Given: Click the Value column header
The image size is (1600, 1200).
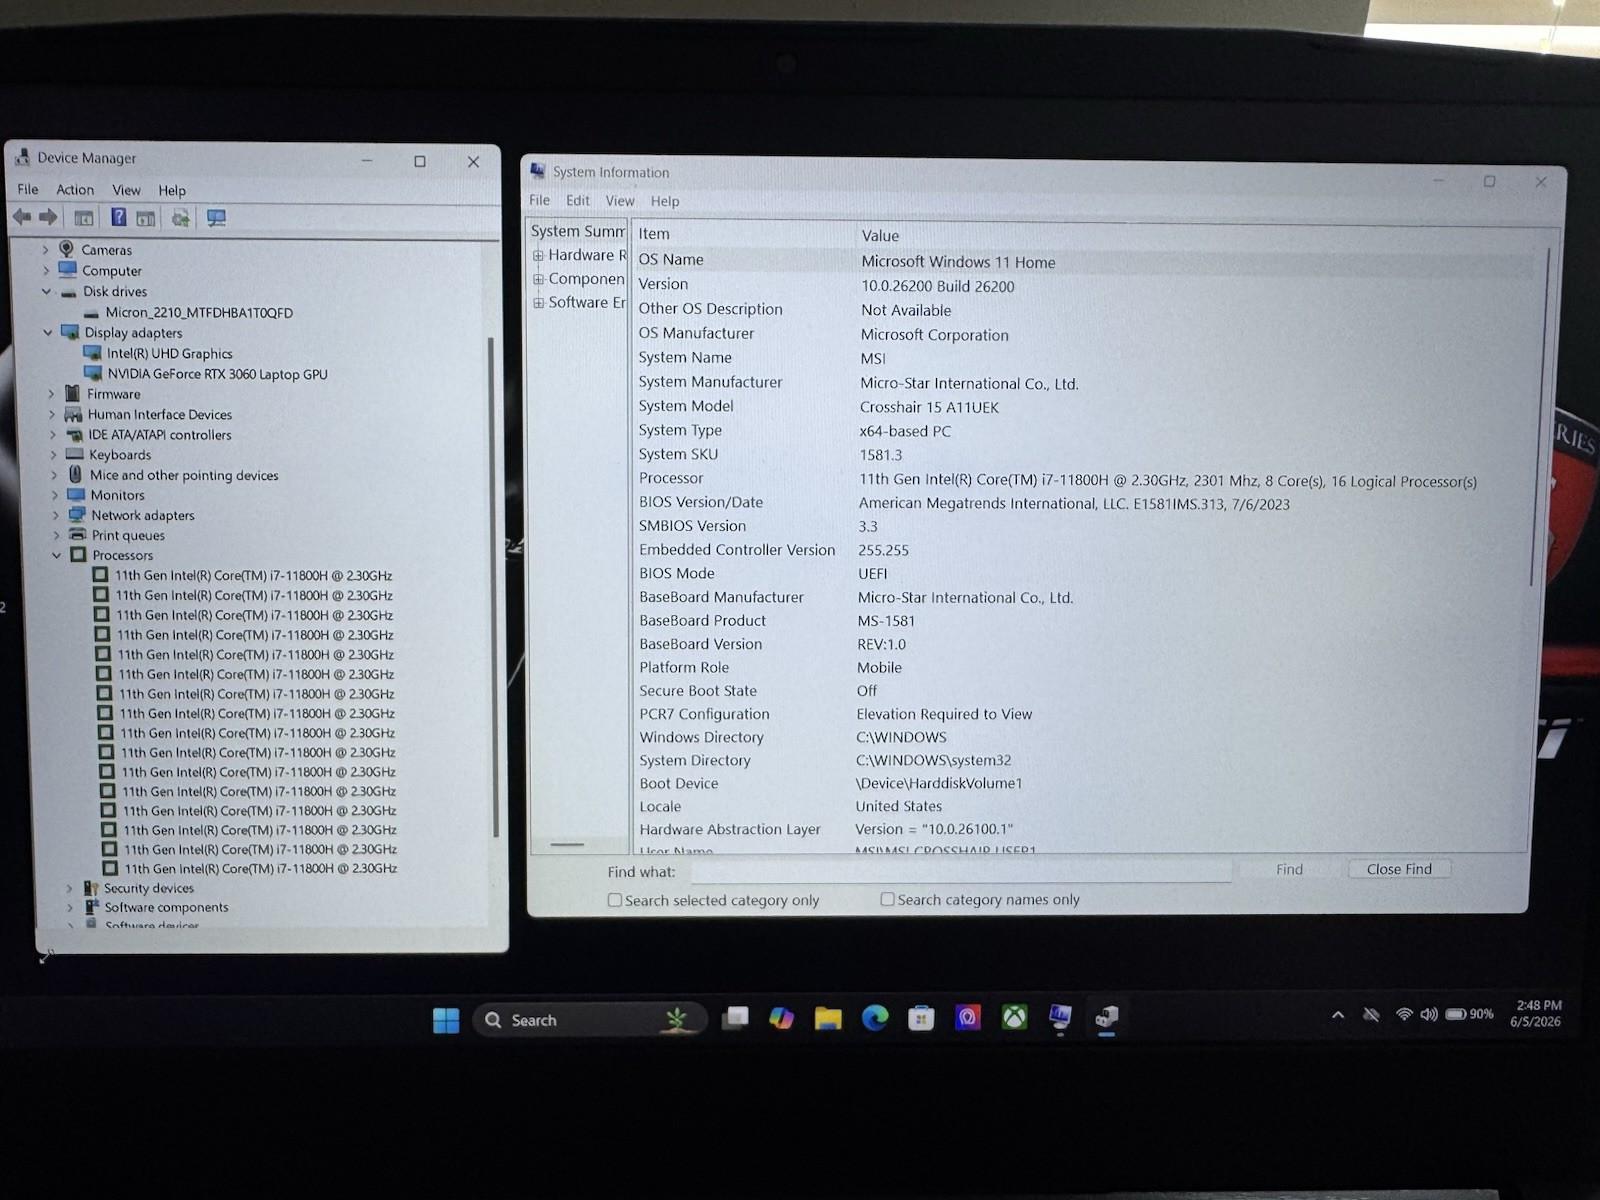Looking at the screenshot, I should 880,236.
